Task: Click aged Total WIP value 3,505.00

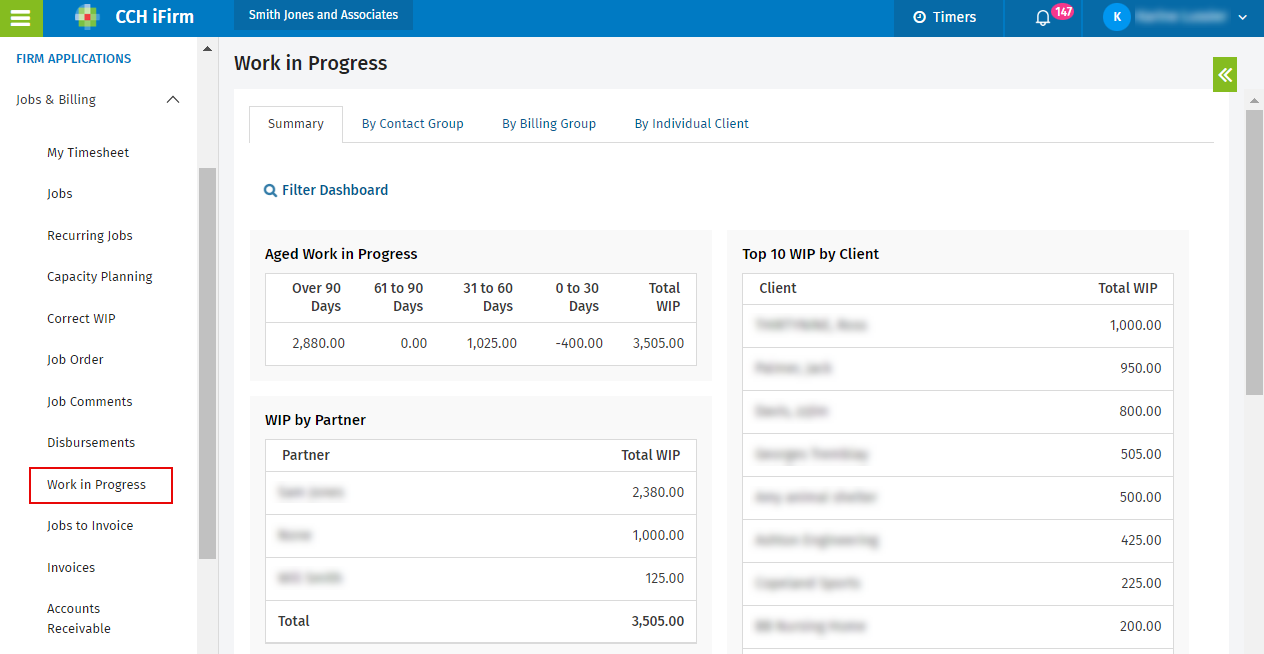Action: [x=658, y=343]
